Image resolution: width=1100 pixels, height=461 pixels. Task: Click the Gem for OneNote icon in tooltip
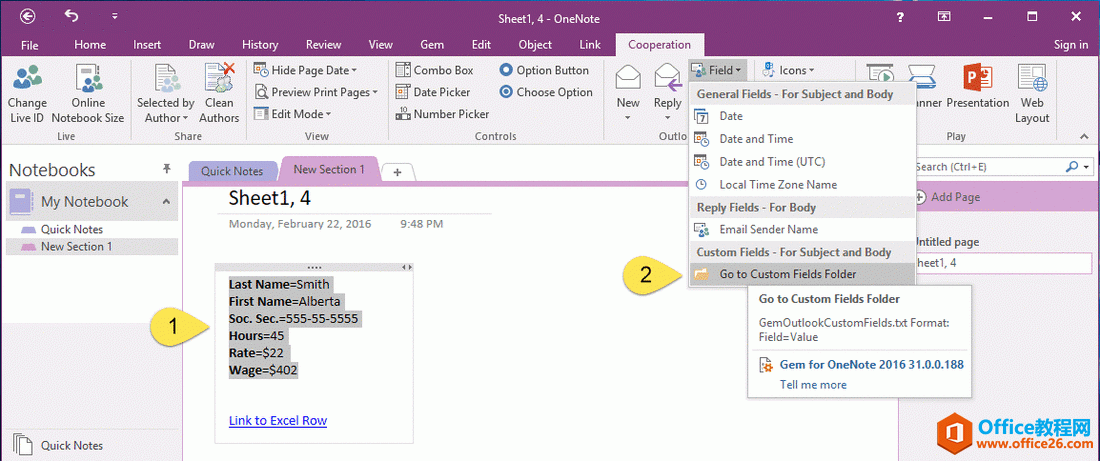[767, 365]
